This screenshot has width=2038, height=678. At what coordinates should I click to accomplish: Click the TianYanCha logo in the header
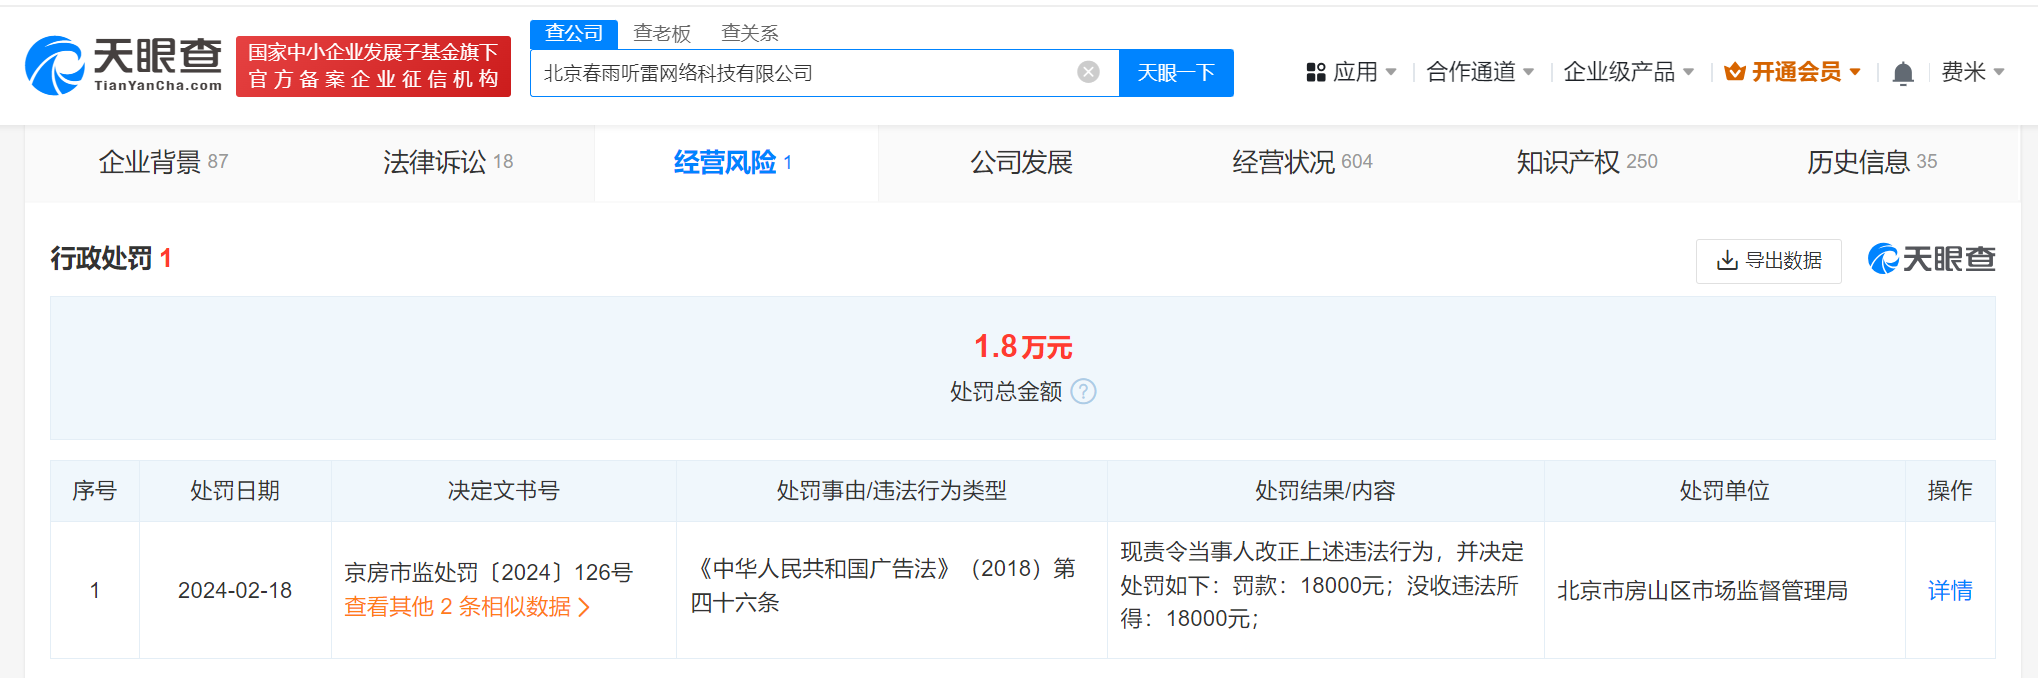[124, 66]
